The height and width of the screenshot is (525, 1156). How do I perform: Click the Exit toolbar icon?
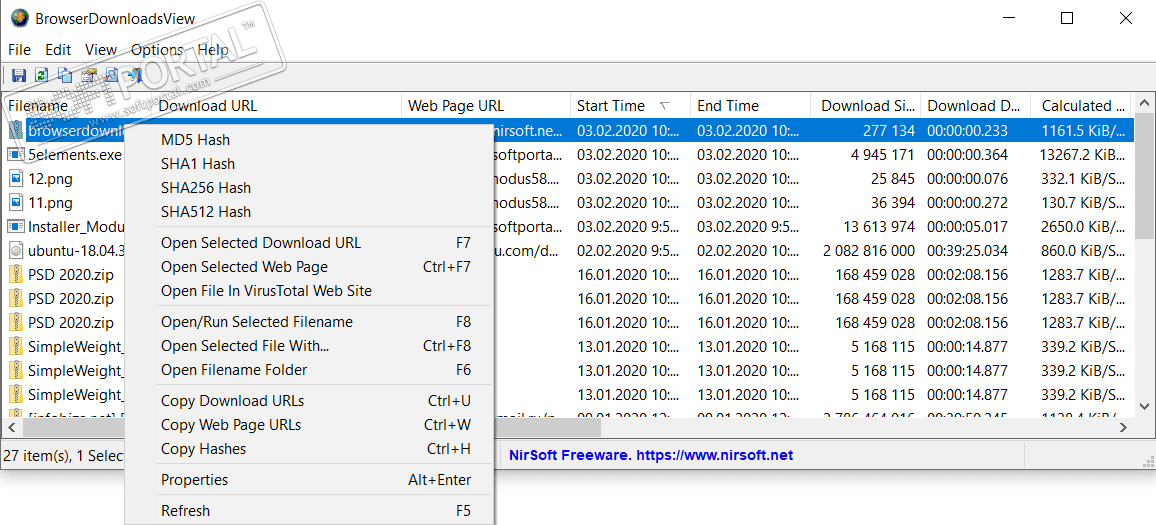[x=133, y=75]
